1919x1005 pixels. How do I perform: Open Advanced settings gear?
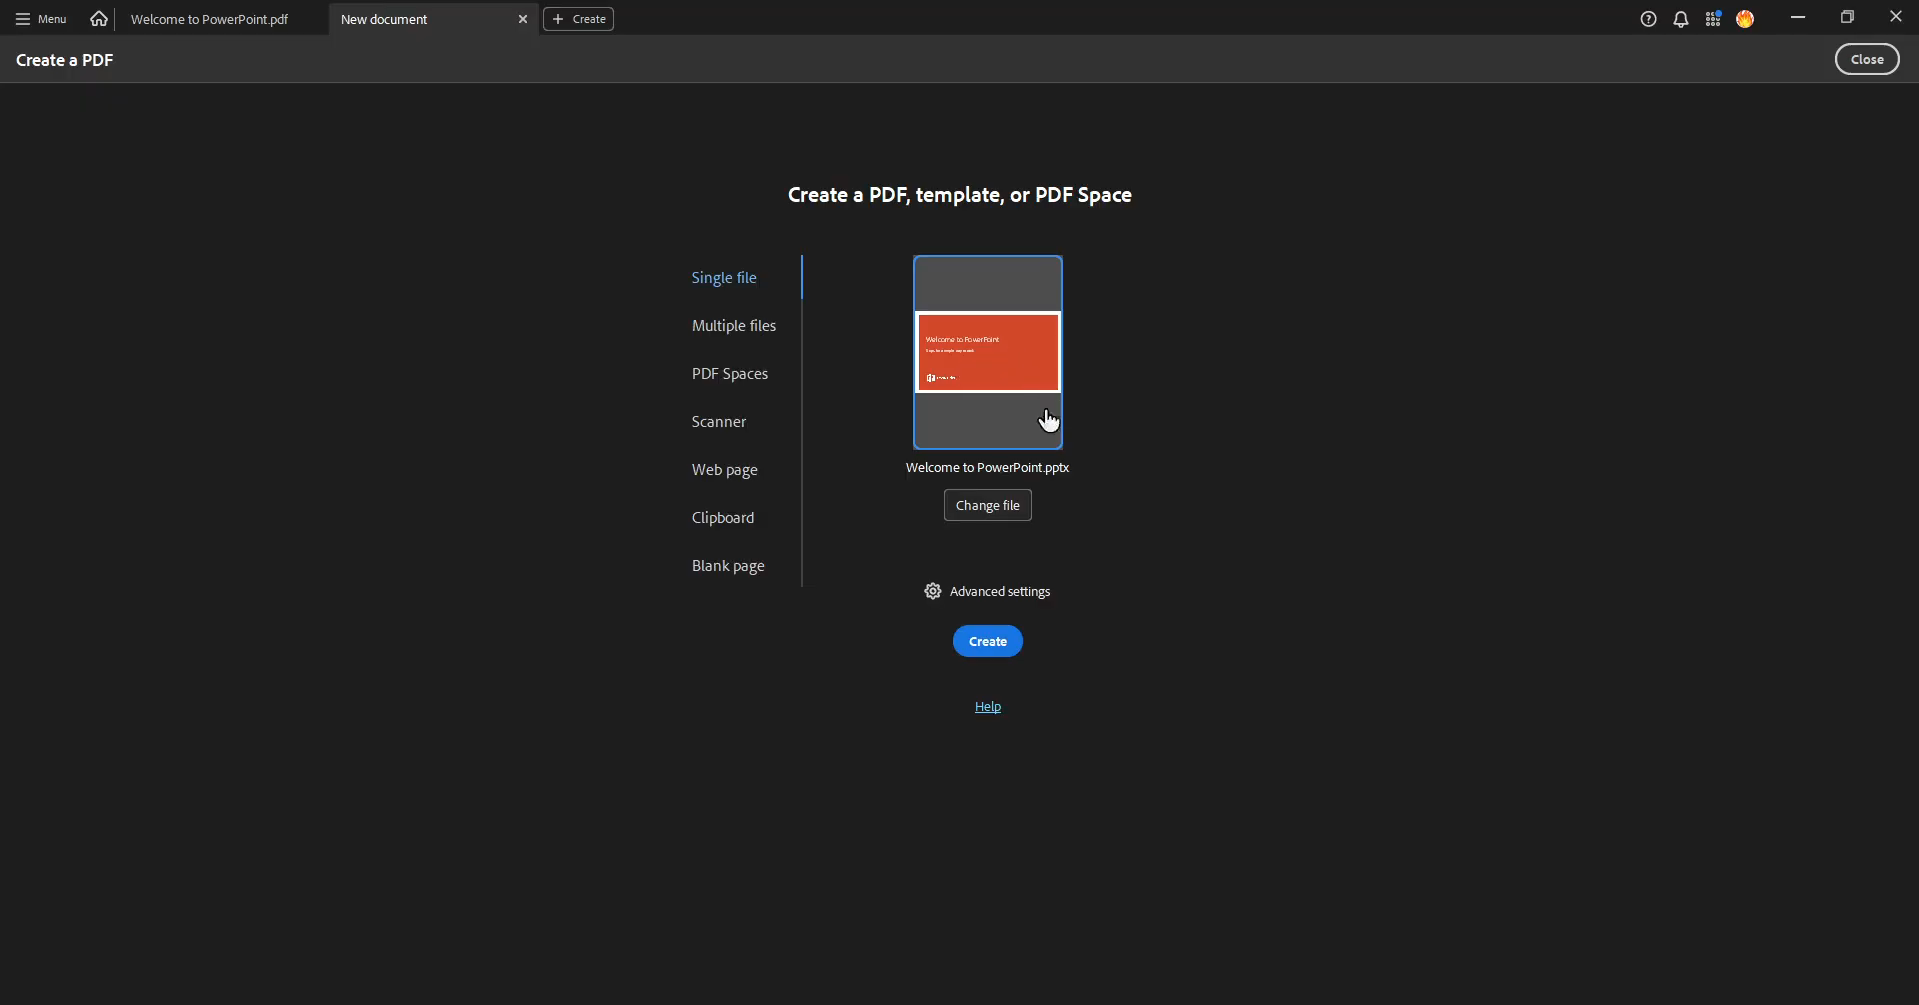click(987, 591)
